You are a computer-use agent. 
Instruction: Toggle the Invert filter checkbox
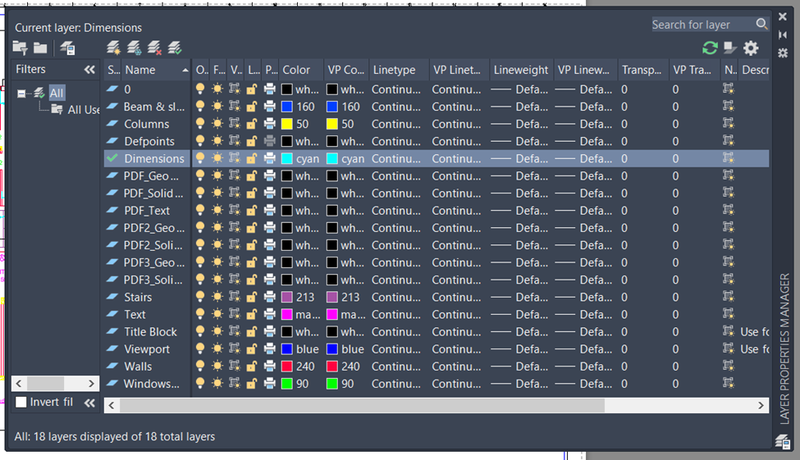point(21,402)
